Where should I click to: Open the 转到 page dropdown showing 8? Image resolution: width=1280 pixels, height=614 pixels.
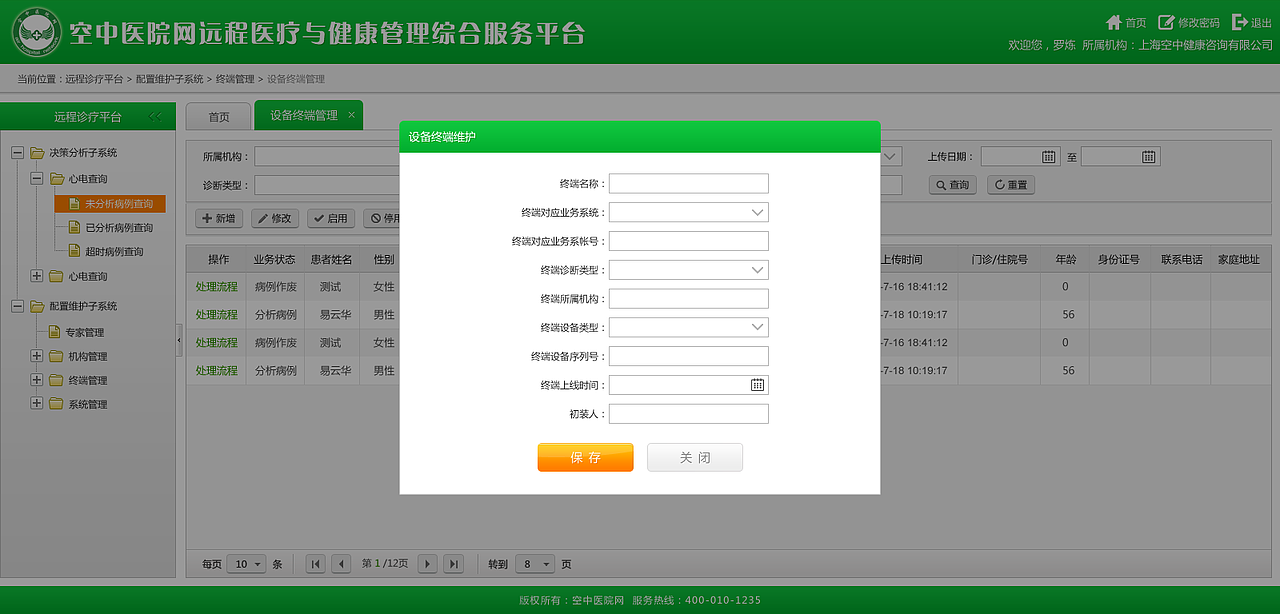coord(535,564)
